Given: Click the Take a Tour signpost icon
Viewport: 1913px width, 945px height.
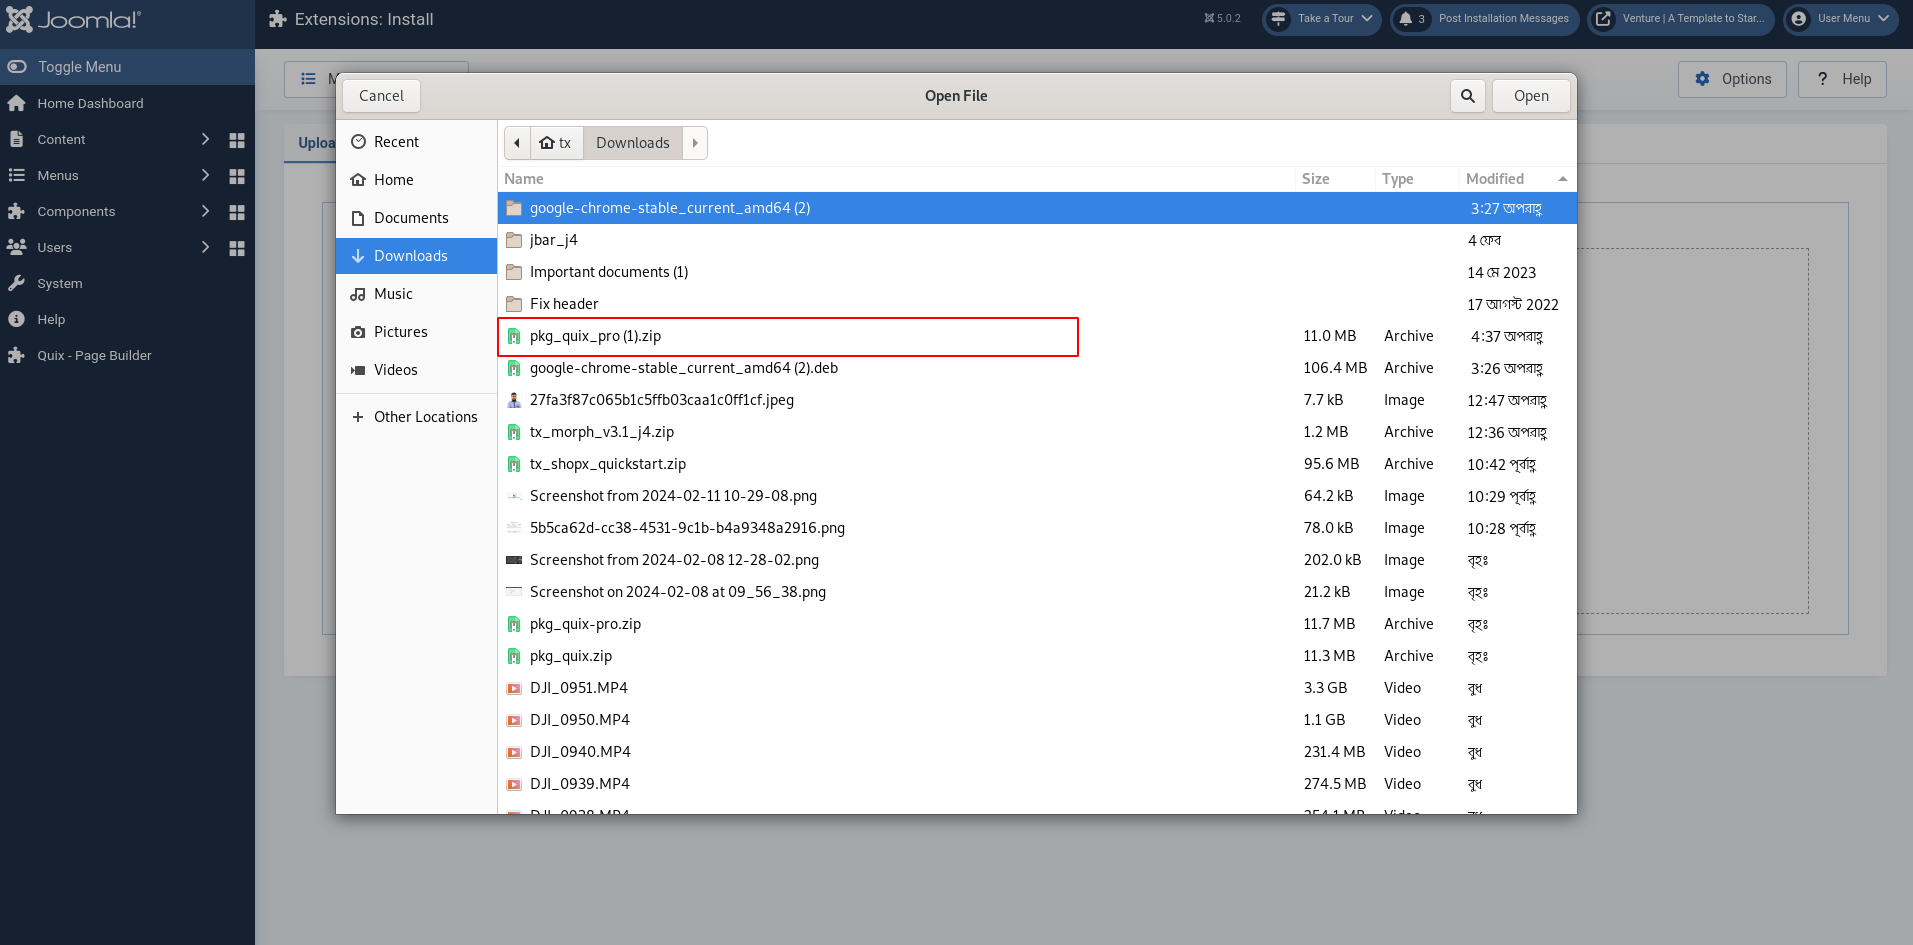Looking at the screenshot, I should click(1278, 19).
